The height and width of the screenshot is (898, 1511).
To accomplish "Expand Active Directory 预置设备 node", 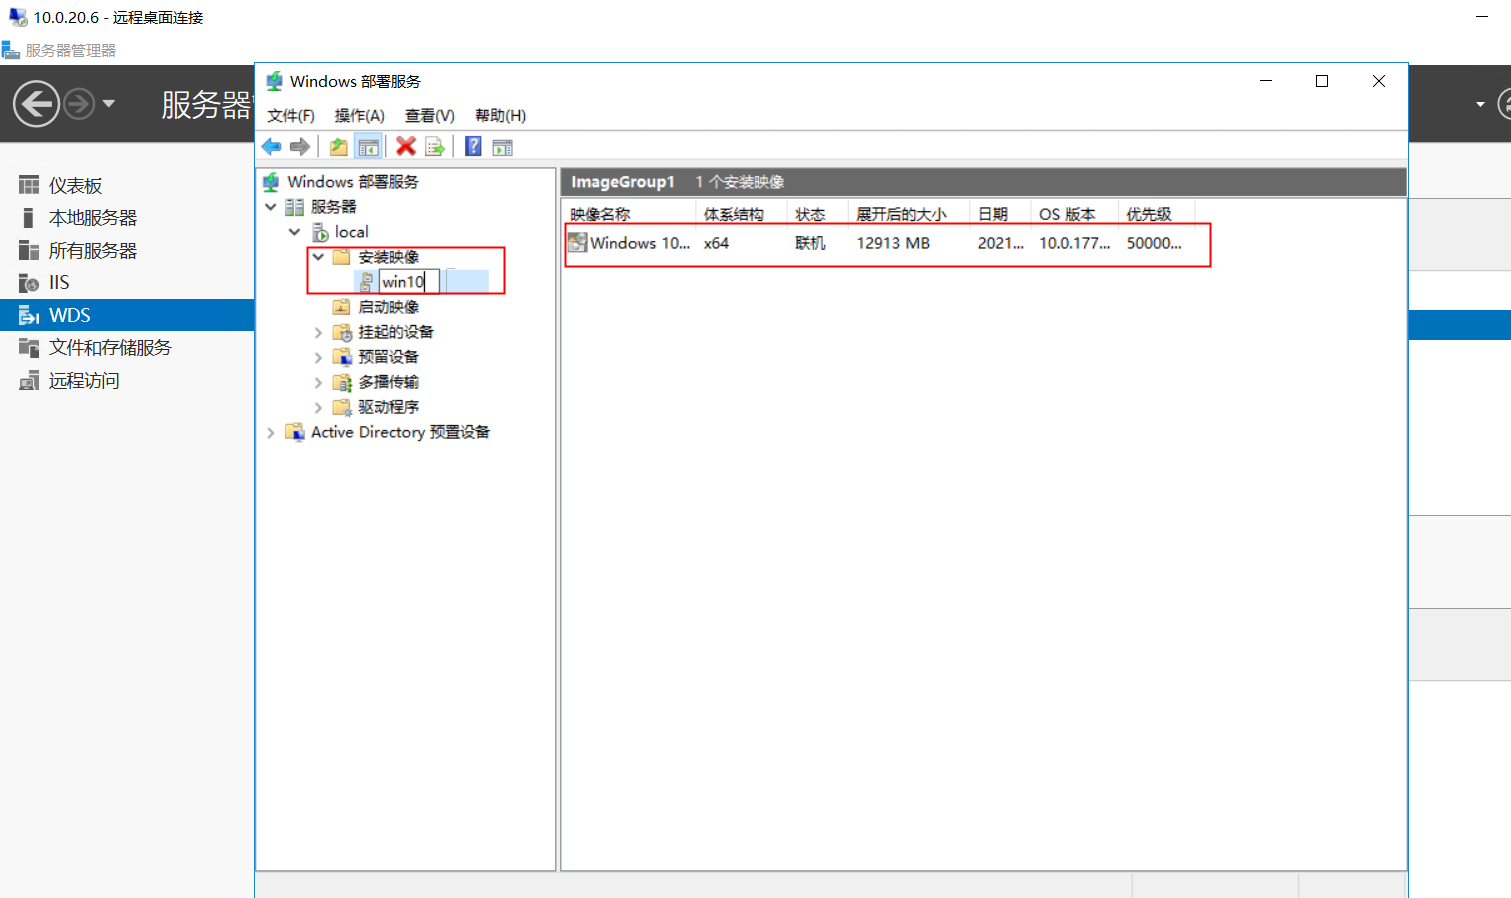I will tap(271, 432).
